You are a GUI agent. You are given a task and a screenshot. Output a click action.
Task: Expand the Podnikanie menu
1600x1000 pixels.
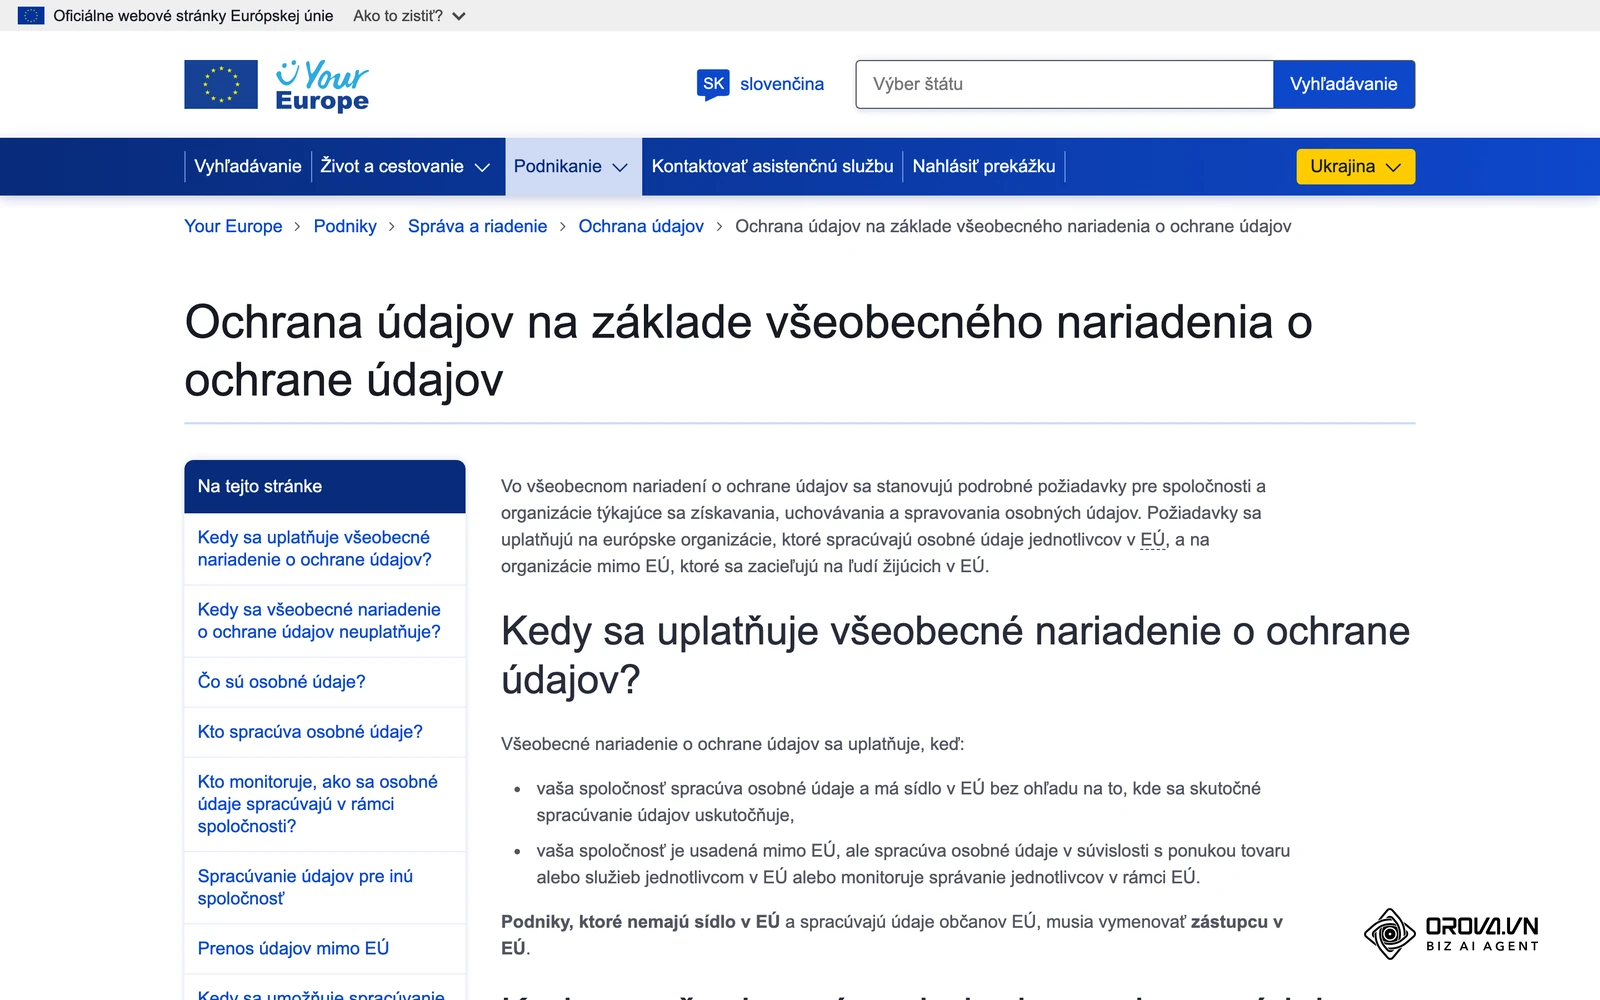pos(571,166)
